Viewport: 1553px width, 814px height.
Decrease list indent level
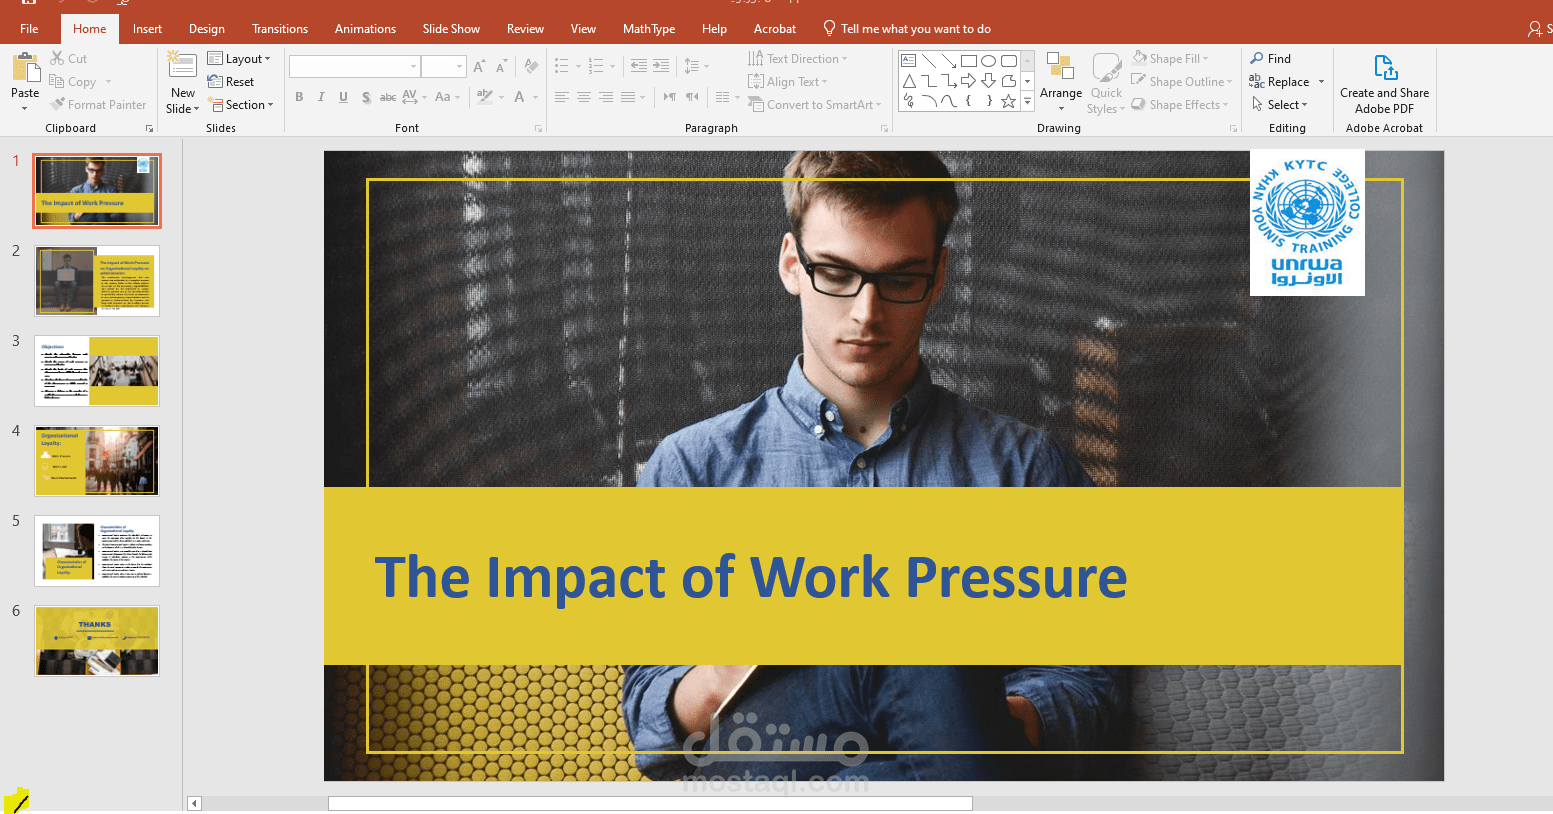coord(638,66)
